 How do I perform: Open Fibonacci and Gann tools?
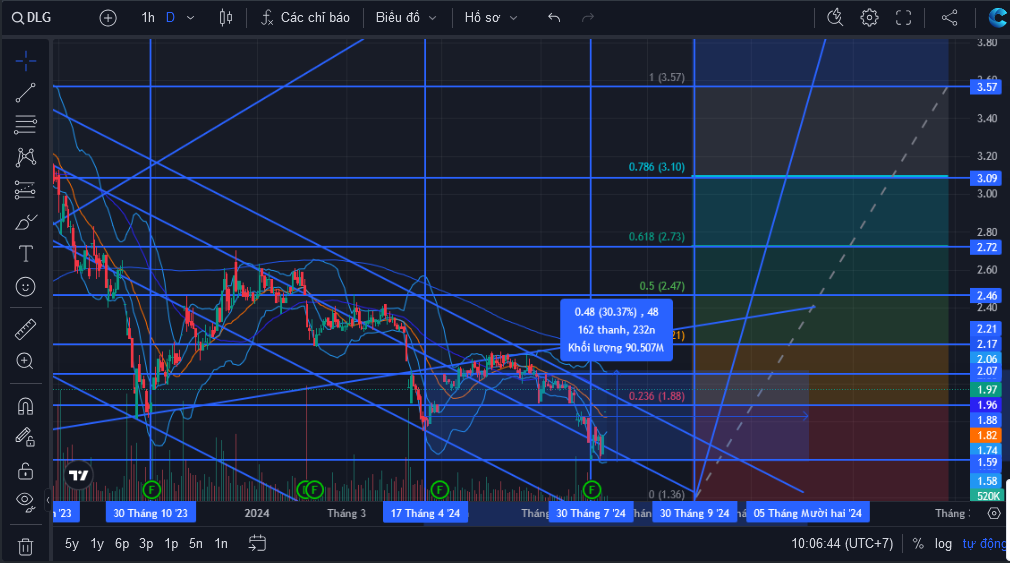pos(26,124)
